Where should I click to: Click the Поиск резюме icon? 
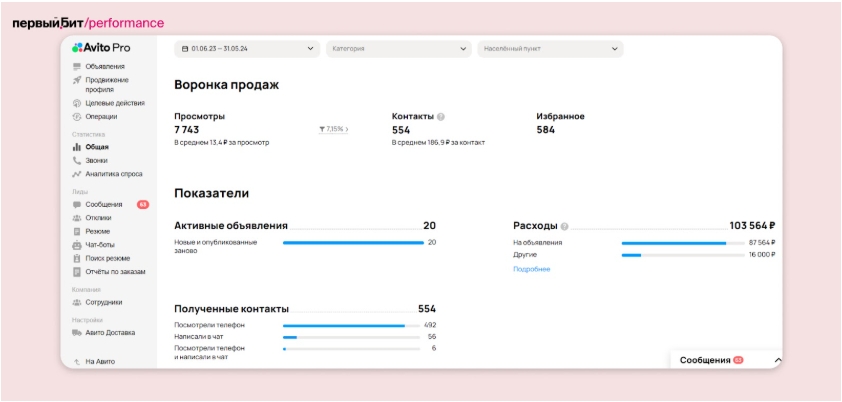click(x=77, y=258)
